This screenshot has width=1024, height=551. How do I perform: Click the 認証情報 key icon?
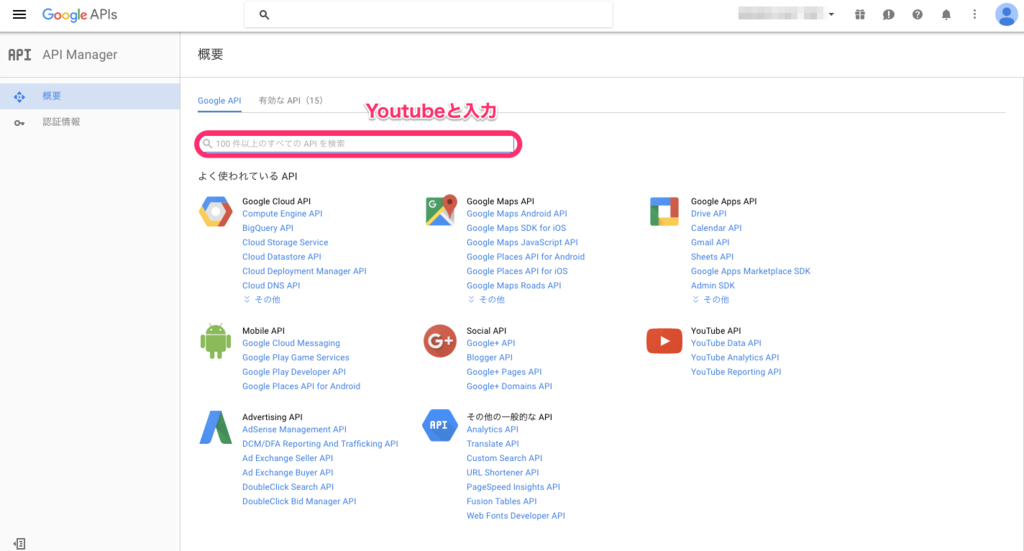[x=20, y=123]
